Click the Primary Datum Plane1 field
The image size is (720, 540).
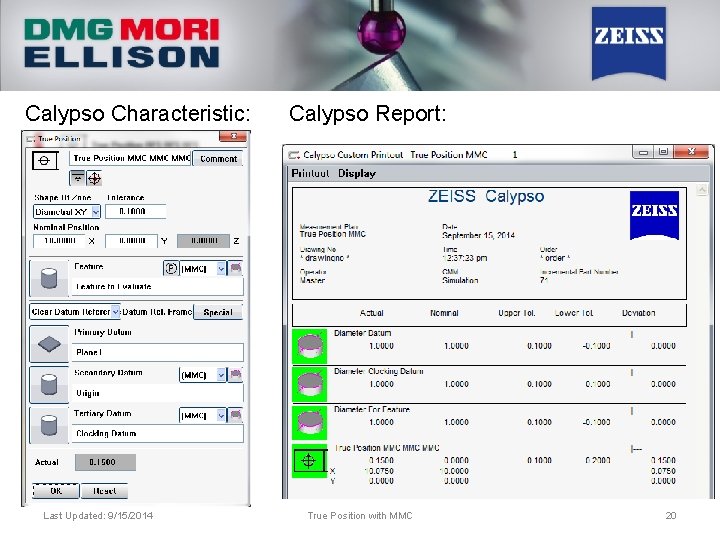pos(158,353)
